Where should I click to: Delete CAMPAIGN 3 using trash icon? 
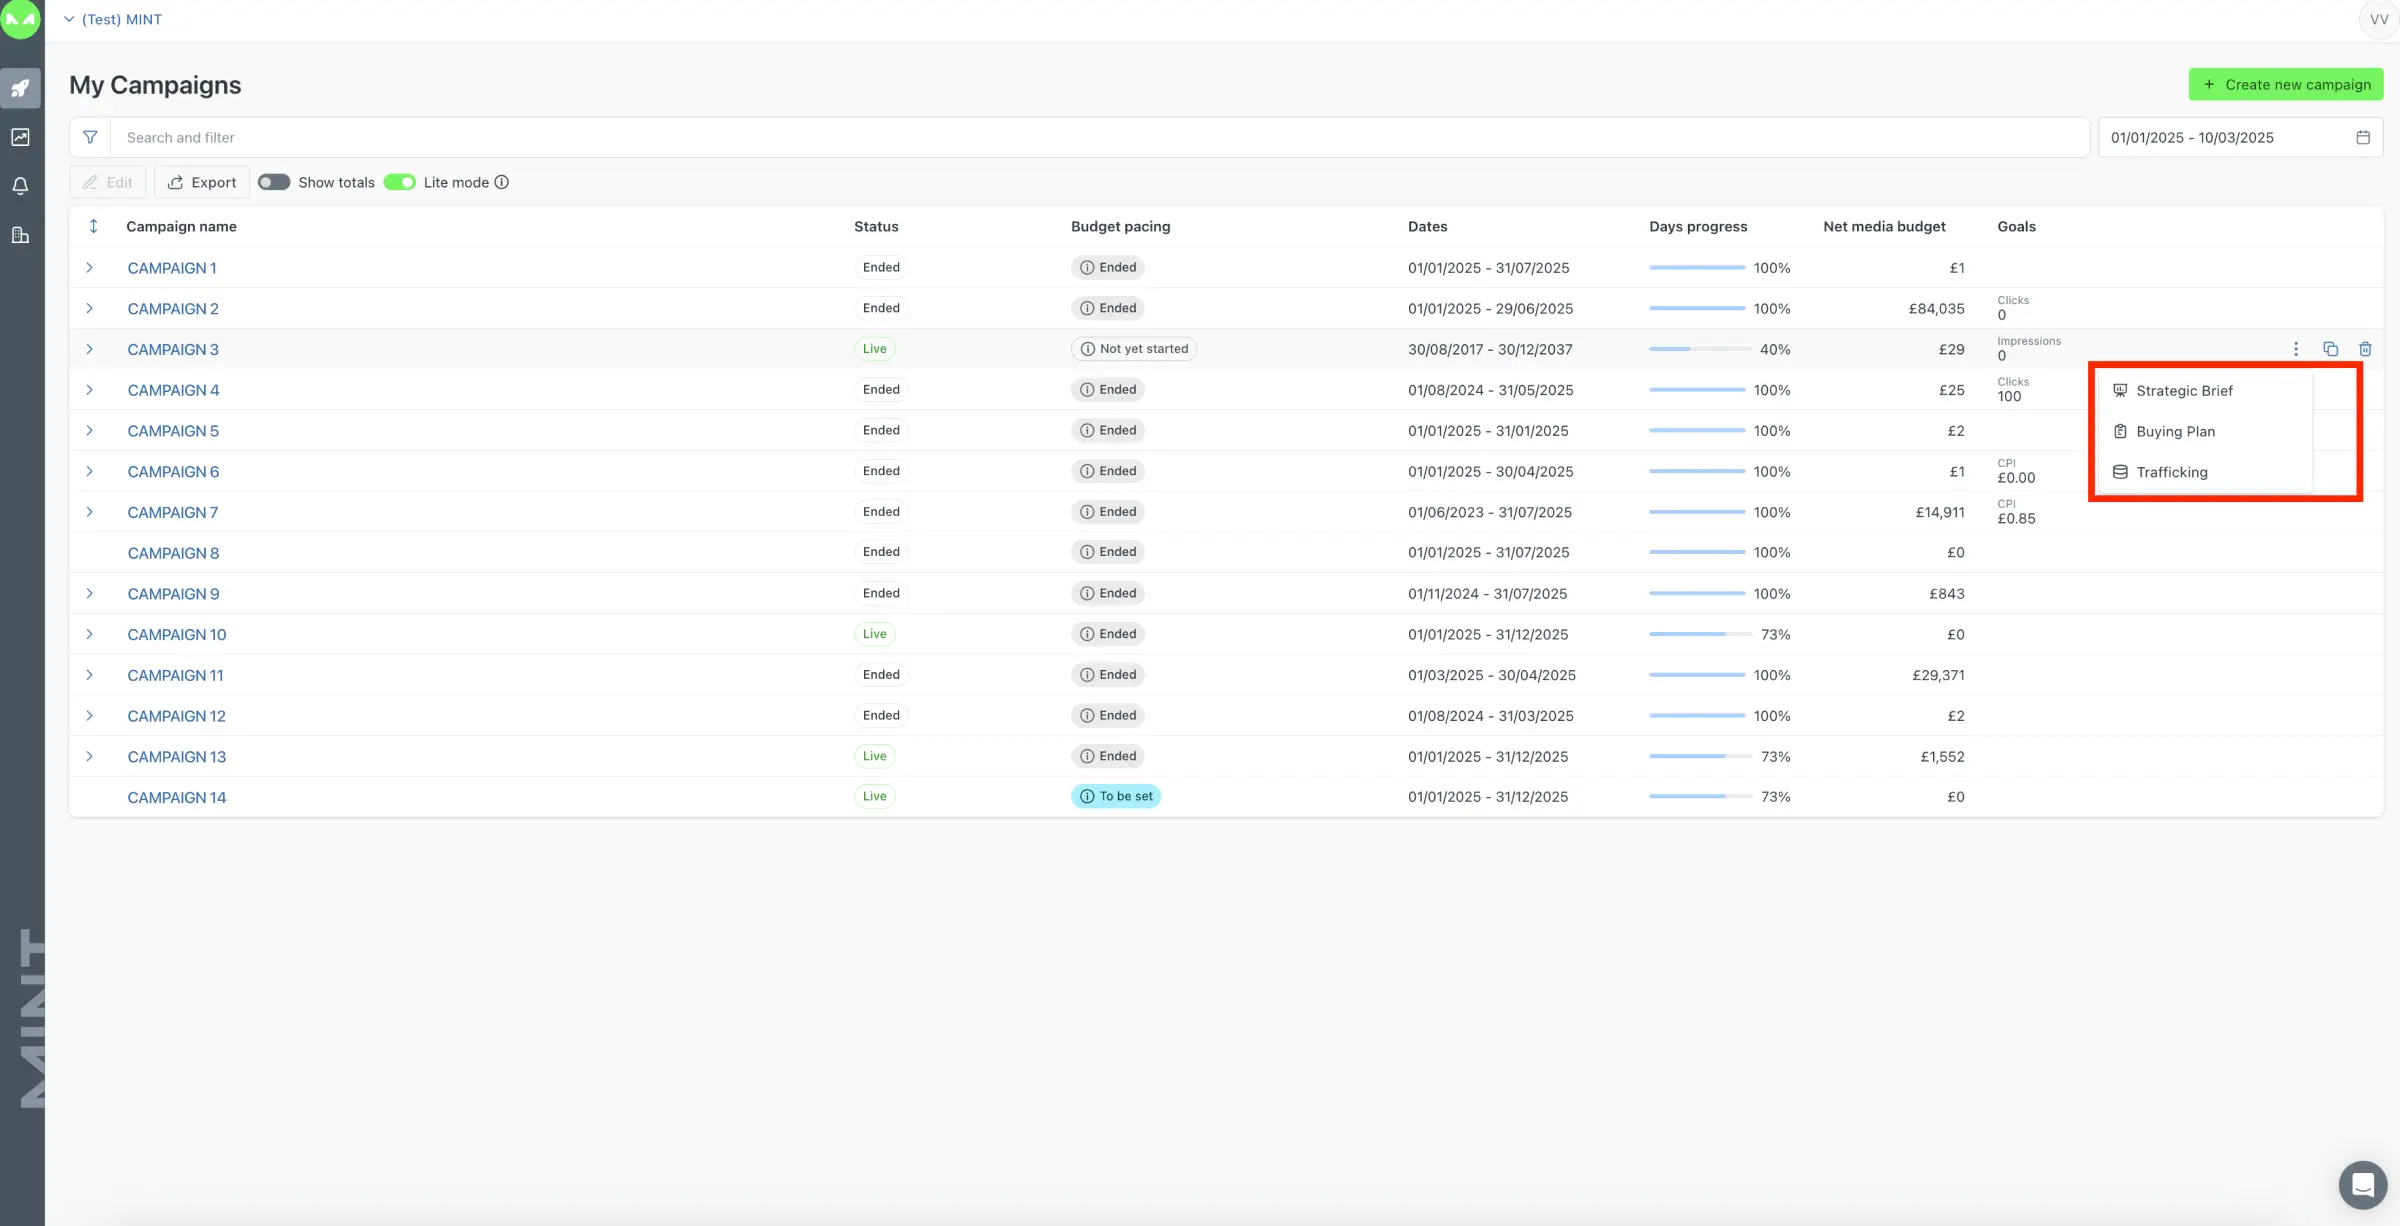point(2365,349)
